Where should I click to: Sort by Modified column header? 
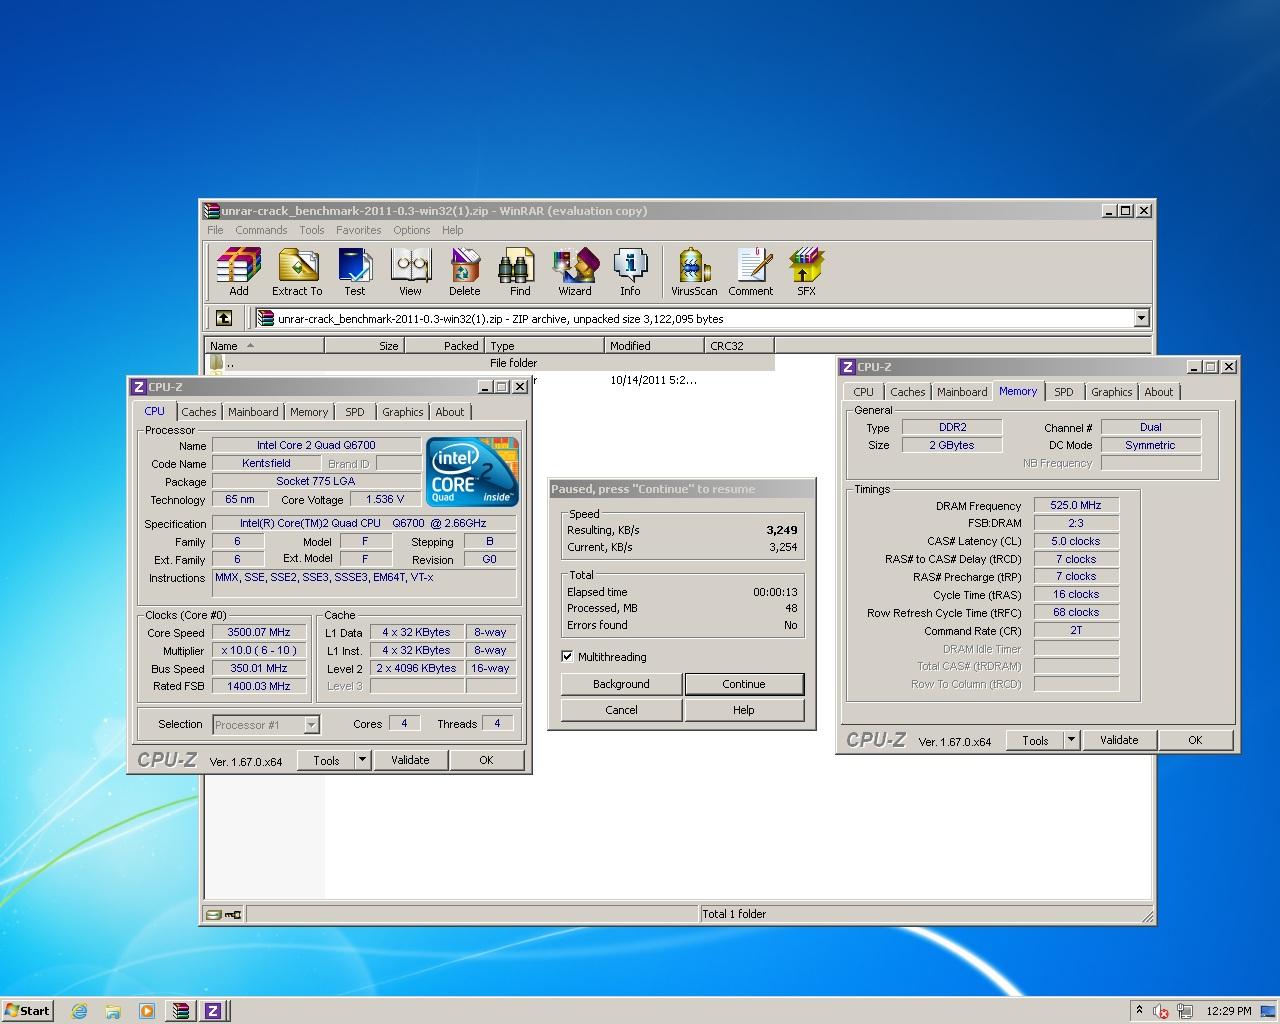[654, 346]
